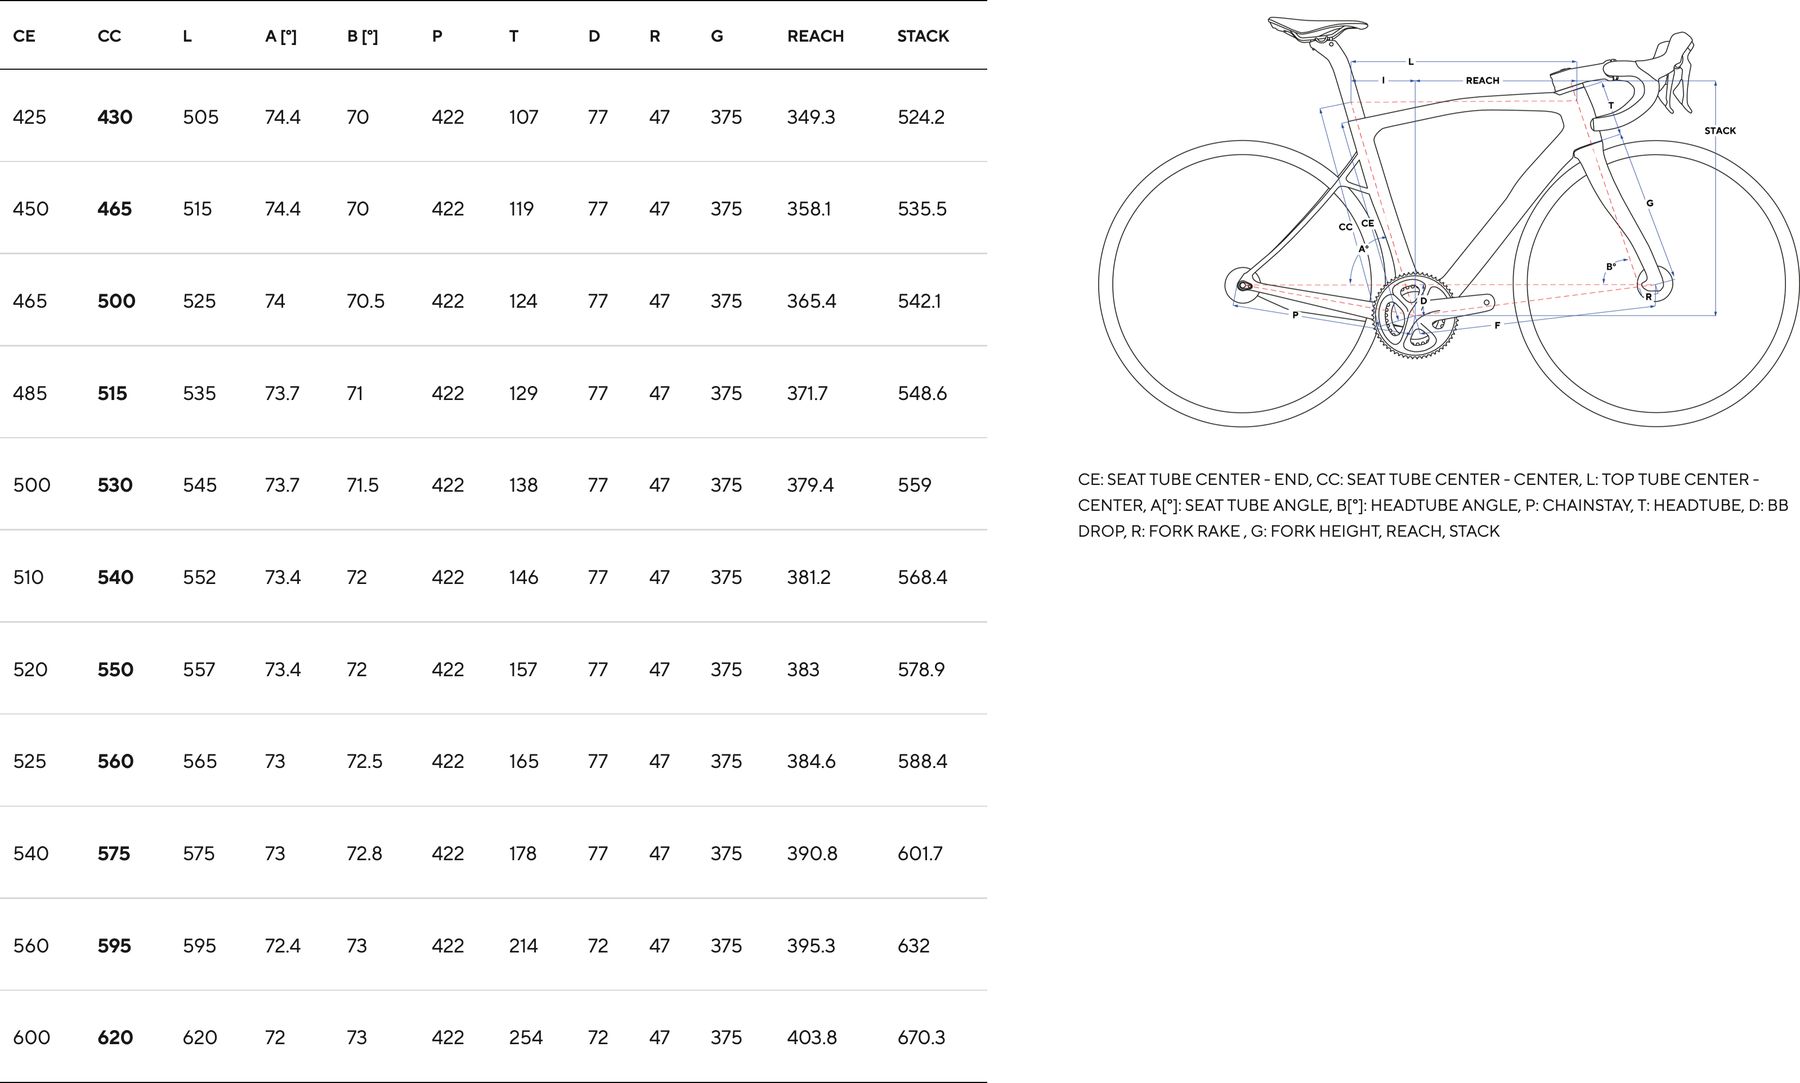
Task: Click the stack value 601.7
Action: coord(920,854)
